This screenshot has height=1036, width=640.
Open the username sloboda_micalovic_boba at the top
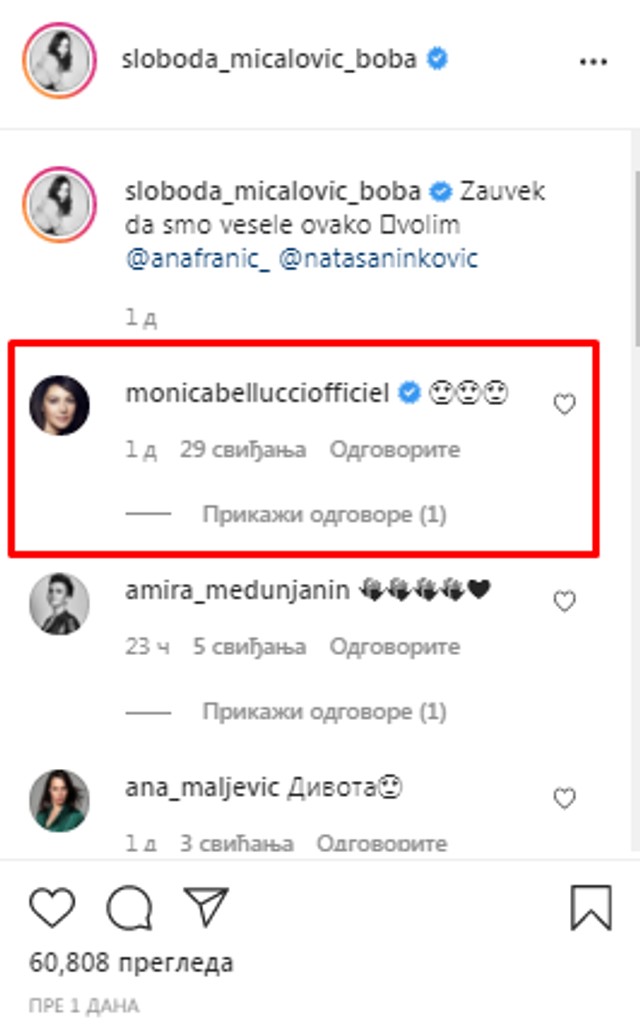coord(270,59)
